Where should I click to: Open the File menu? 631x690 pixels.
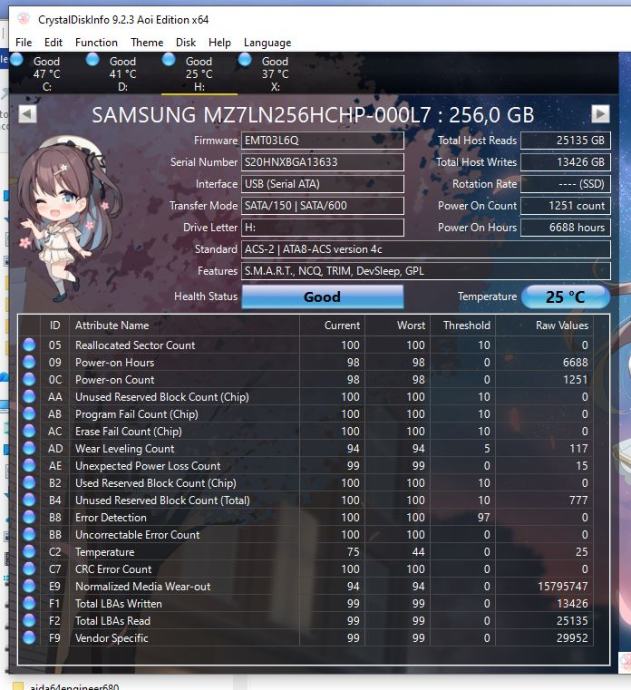(x=23, y=43)
